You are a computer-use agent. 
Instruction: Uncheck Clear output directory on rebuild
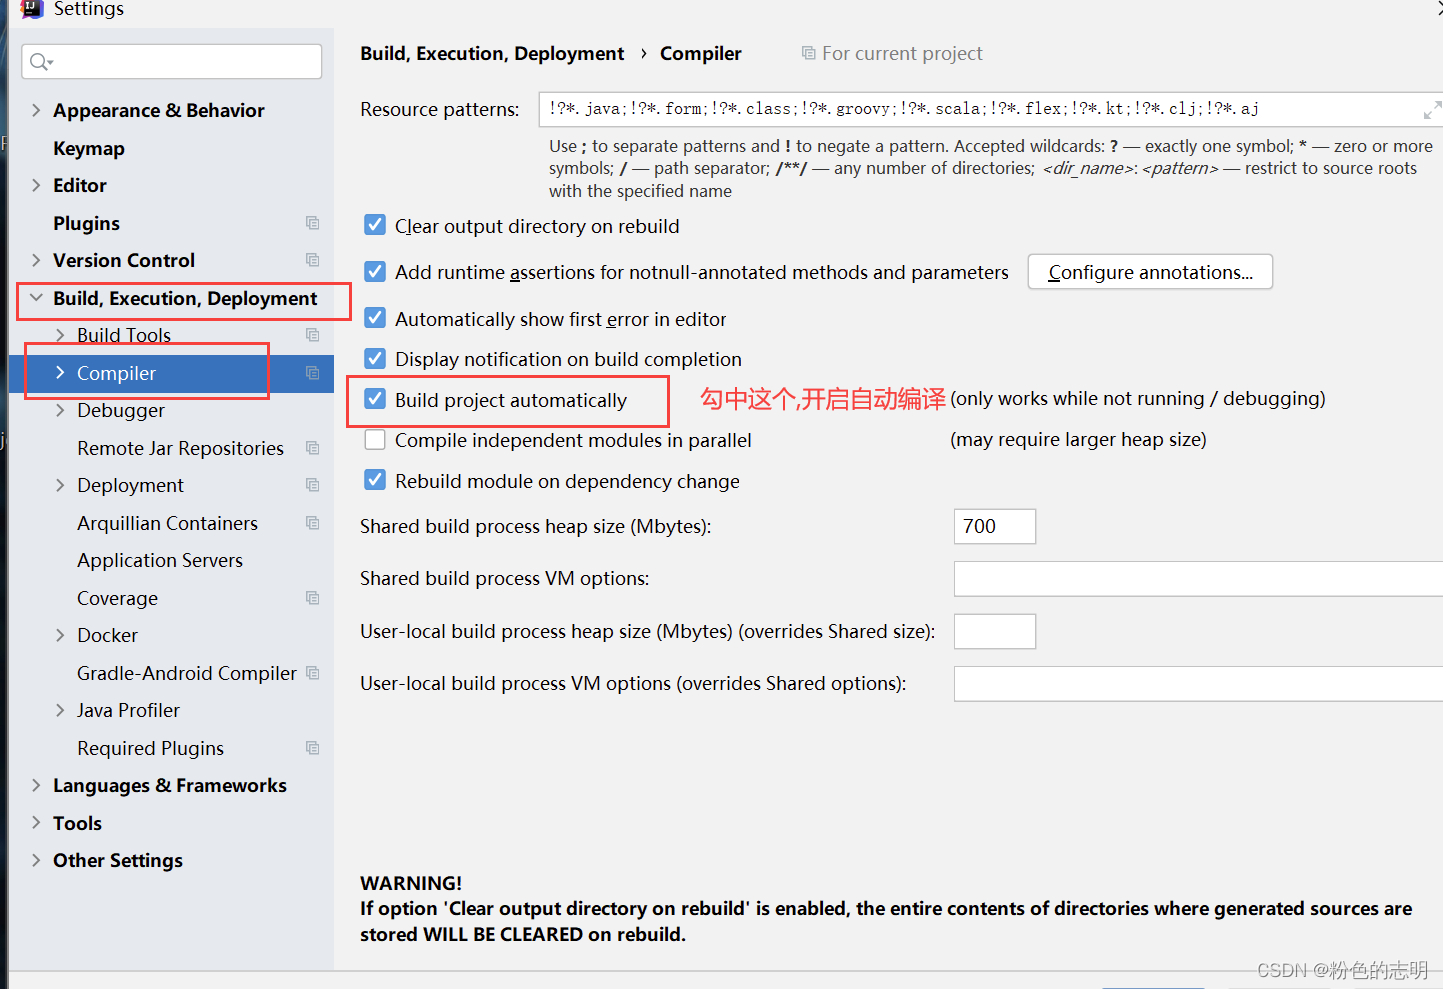pos(375,225)
